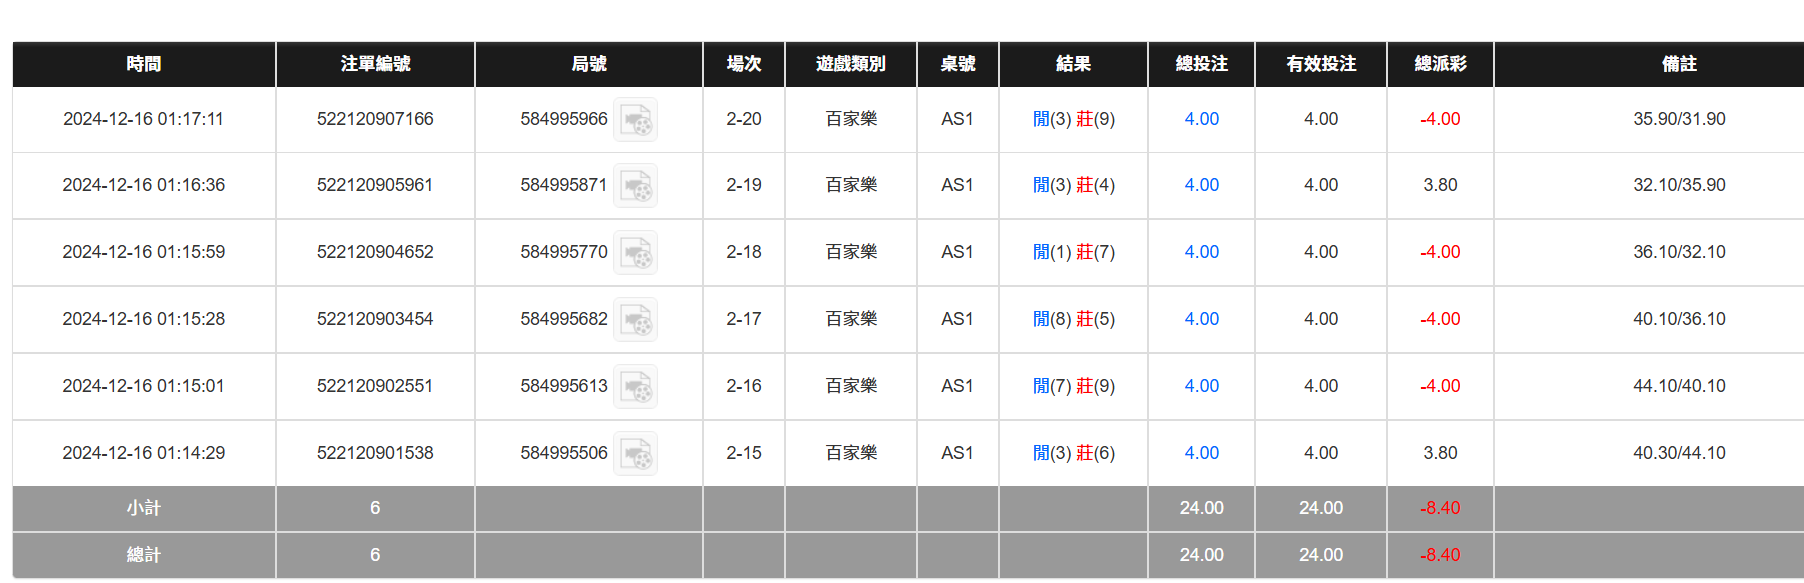1804x583 pixels.
Task: Click the red -8.40 subtotal payout value
Action: (x=1439, y=508)
